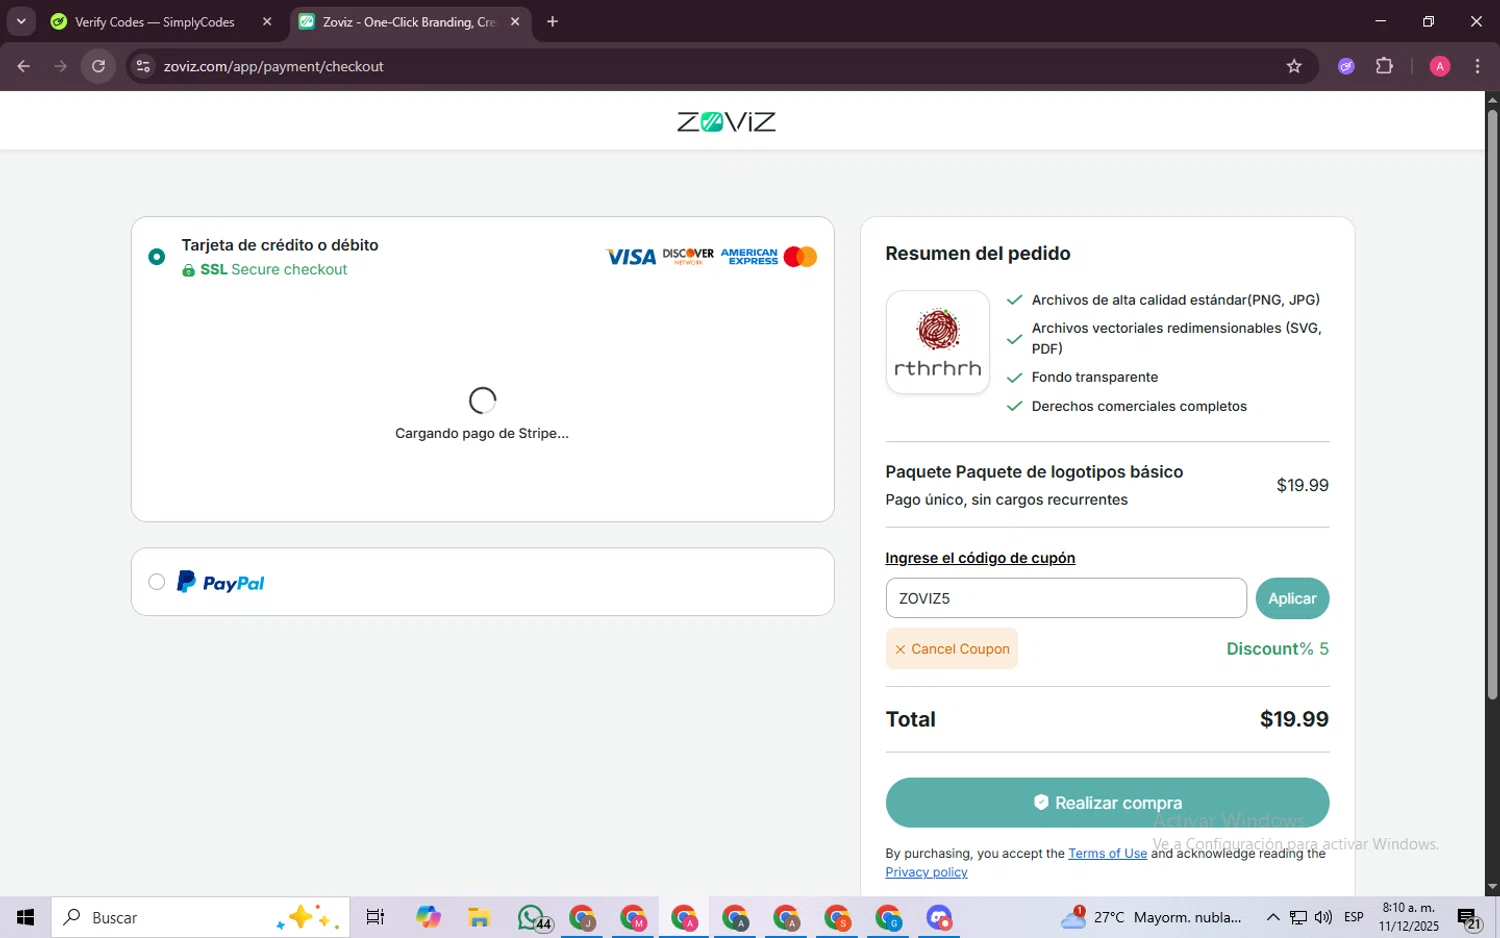Image resolution: width=1500 pixels, height=938 pixels.
Task: Click Cancel Coupon to remove the code
Action: click(952, 649)
